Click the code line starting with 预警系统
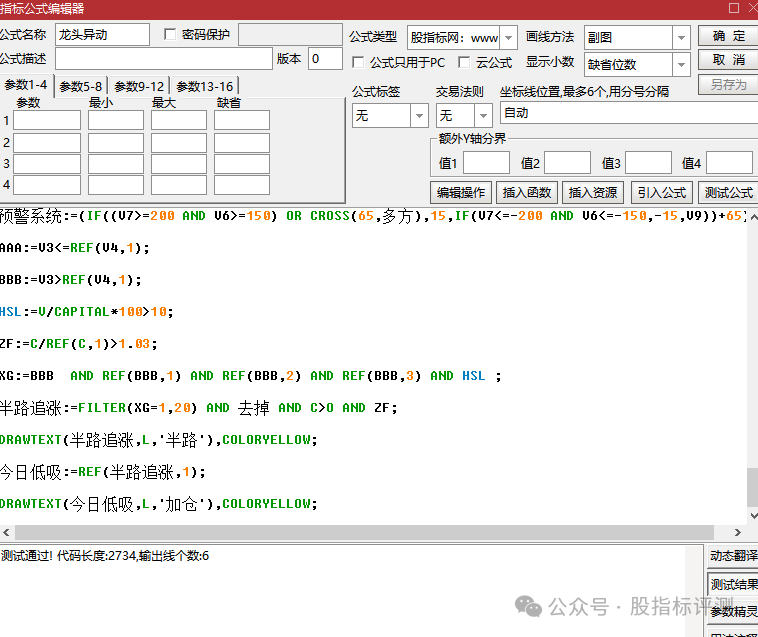The width and height of the screenshot is (758, 637). click(373, 216)
